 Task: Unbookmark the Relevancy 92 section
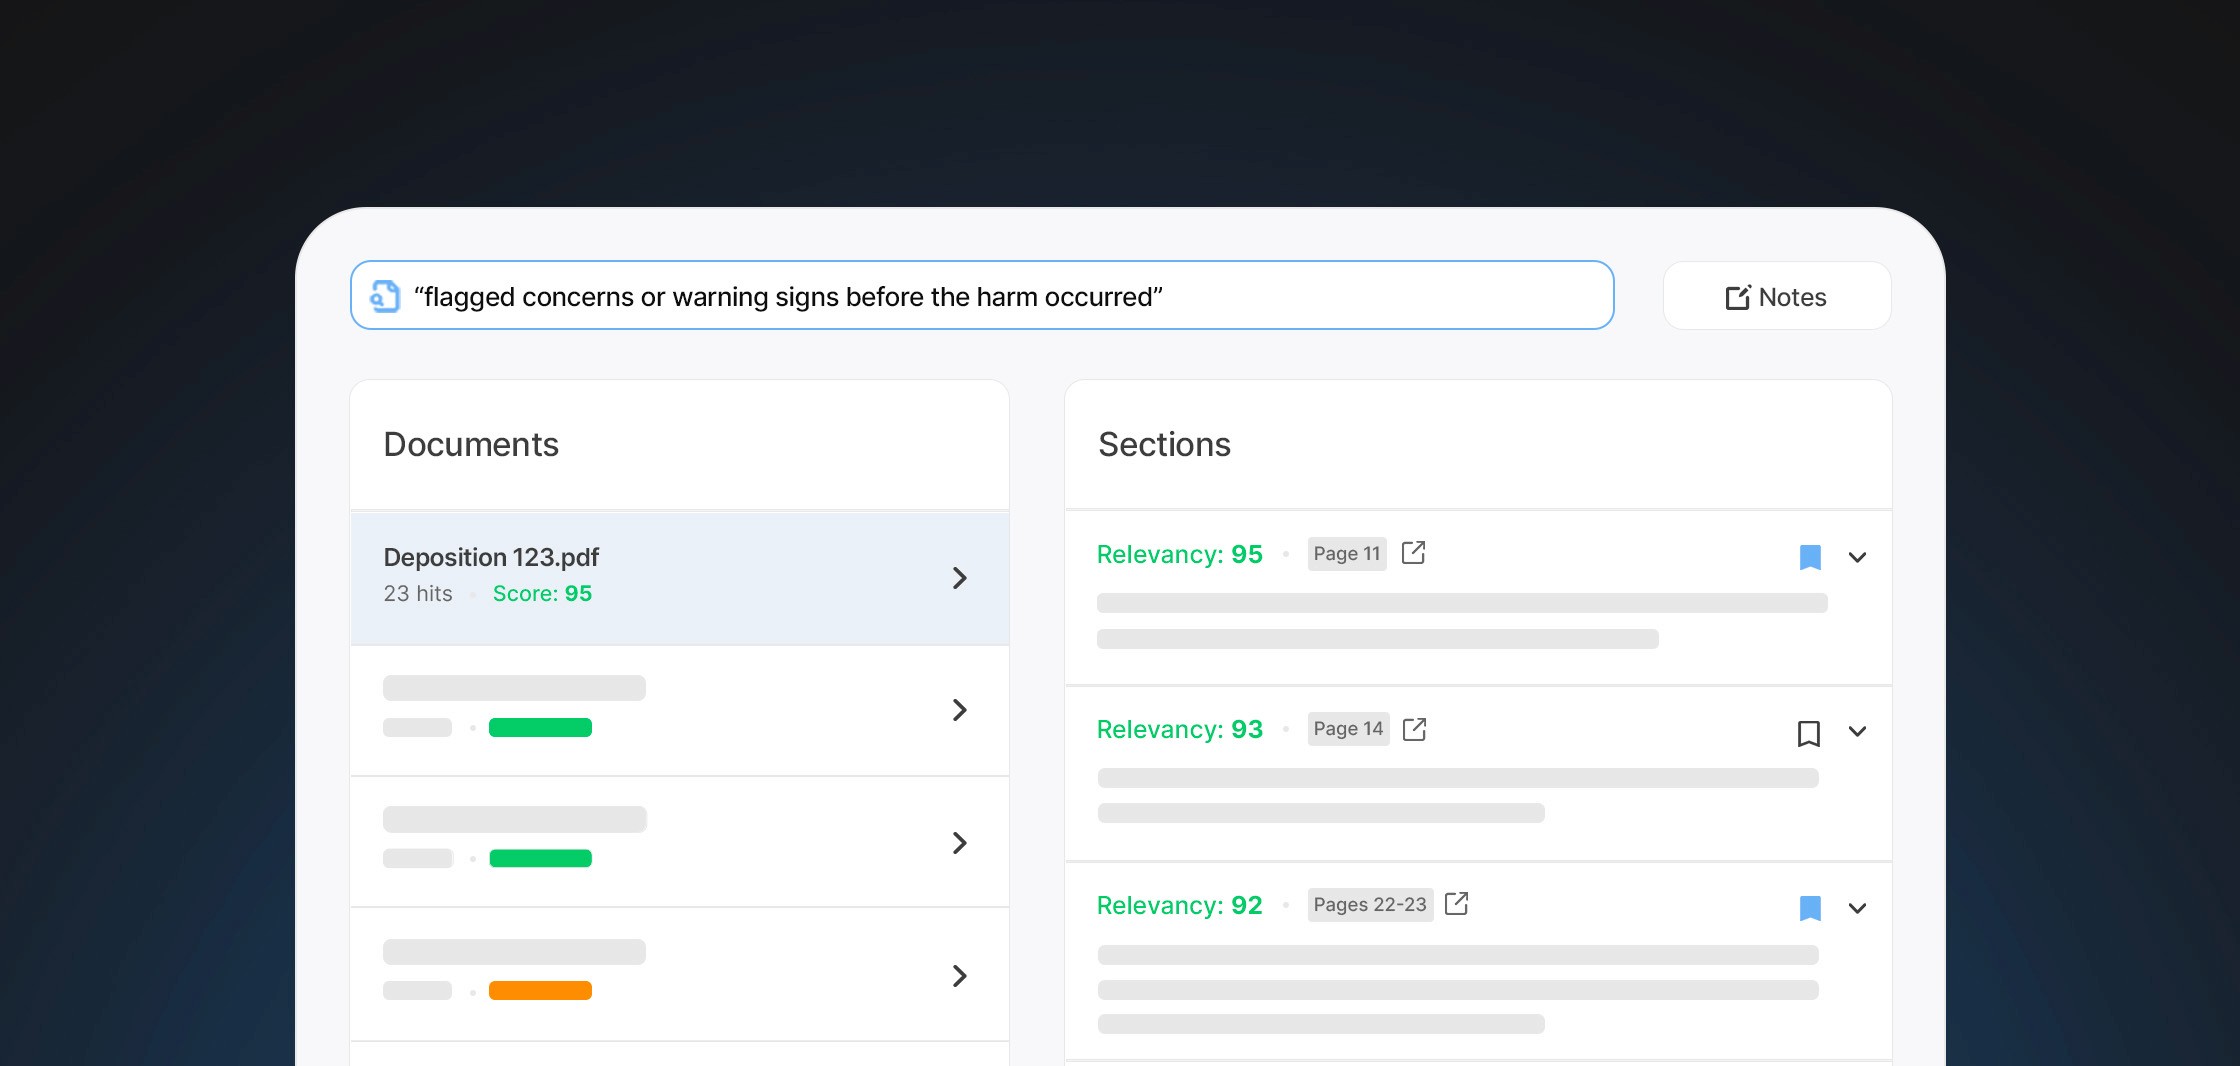coord(1810,908)
